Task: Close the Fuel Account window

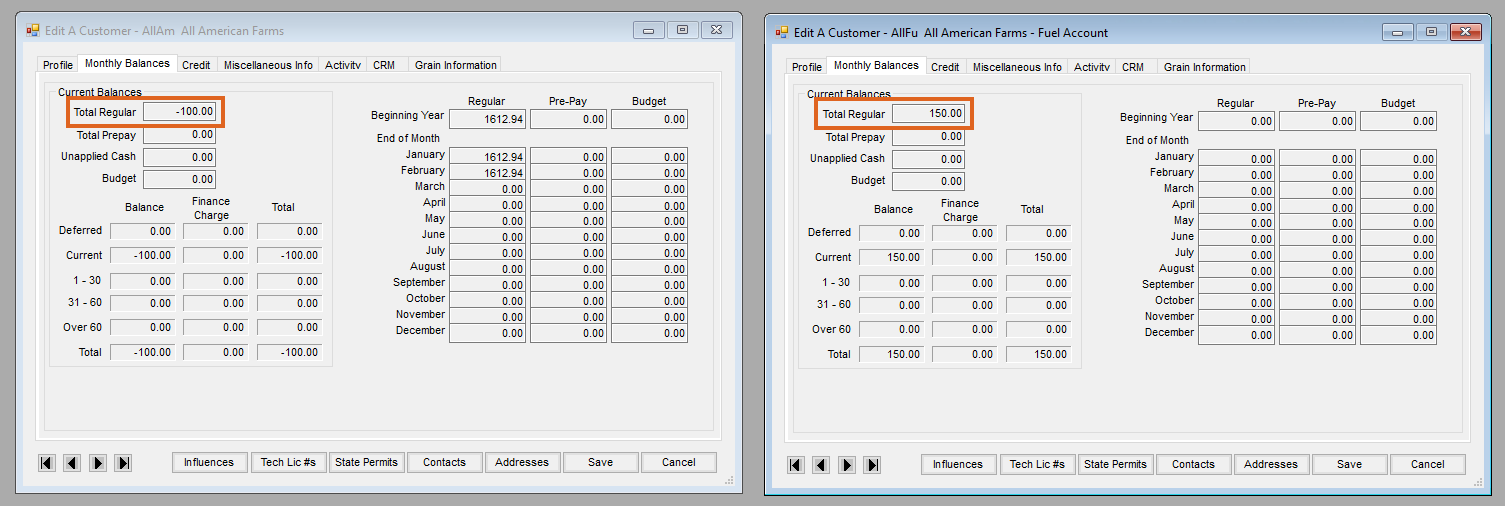Action: pyautogui.click(x=1466, y=32)
